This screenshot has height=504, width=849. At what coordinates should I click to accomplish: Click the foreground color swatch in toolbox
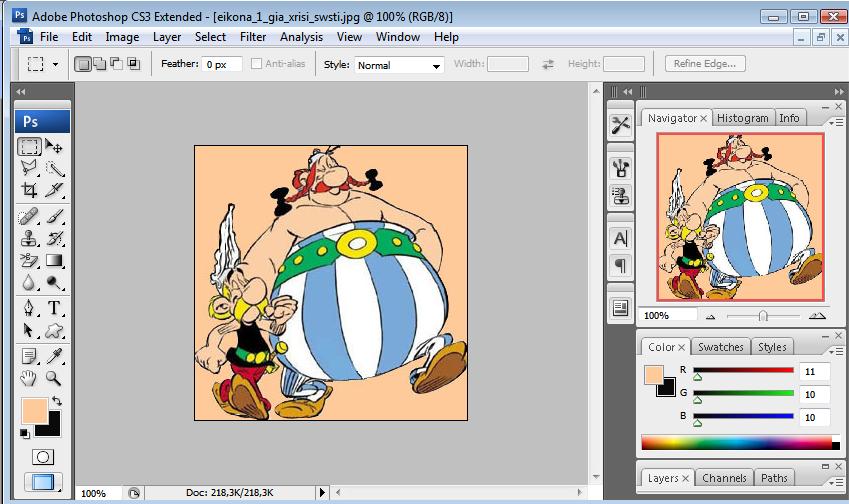[35, 411]
